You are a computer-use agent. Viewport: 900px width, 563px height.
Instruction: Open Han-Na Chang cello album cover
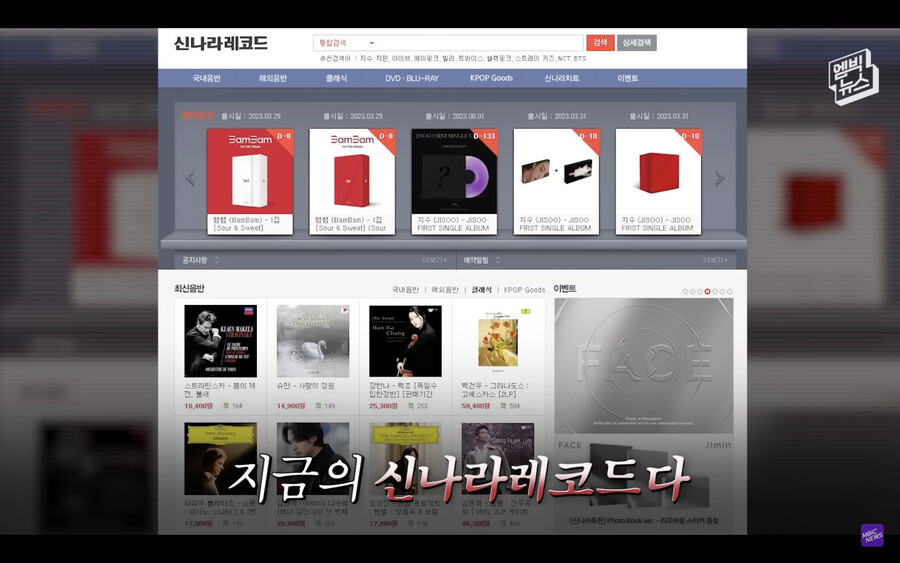point(405,341)
